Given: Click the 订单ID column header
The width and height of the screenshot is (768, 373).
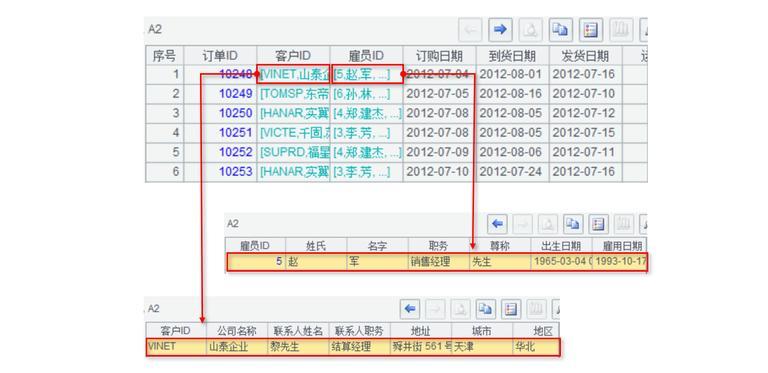Looking at the screenshot, I should (220, 56).
